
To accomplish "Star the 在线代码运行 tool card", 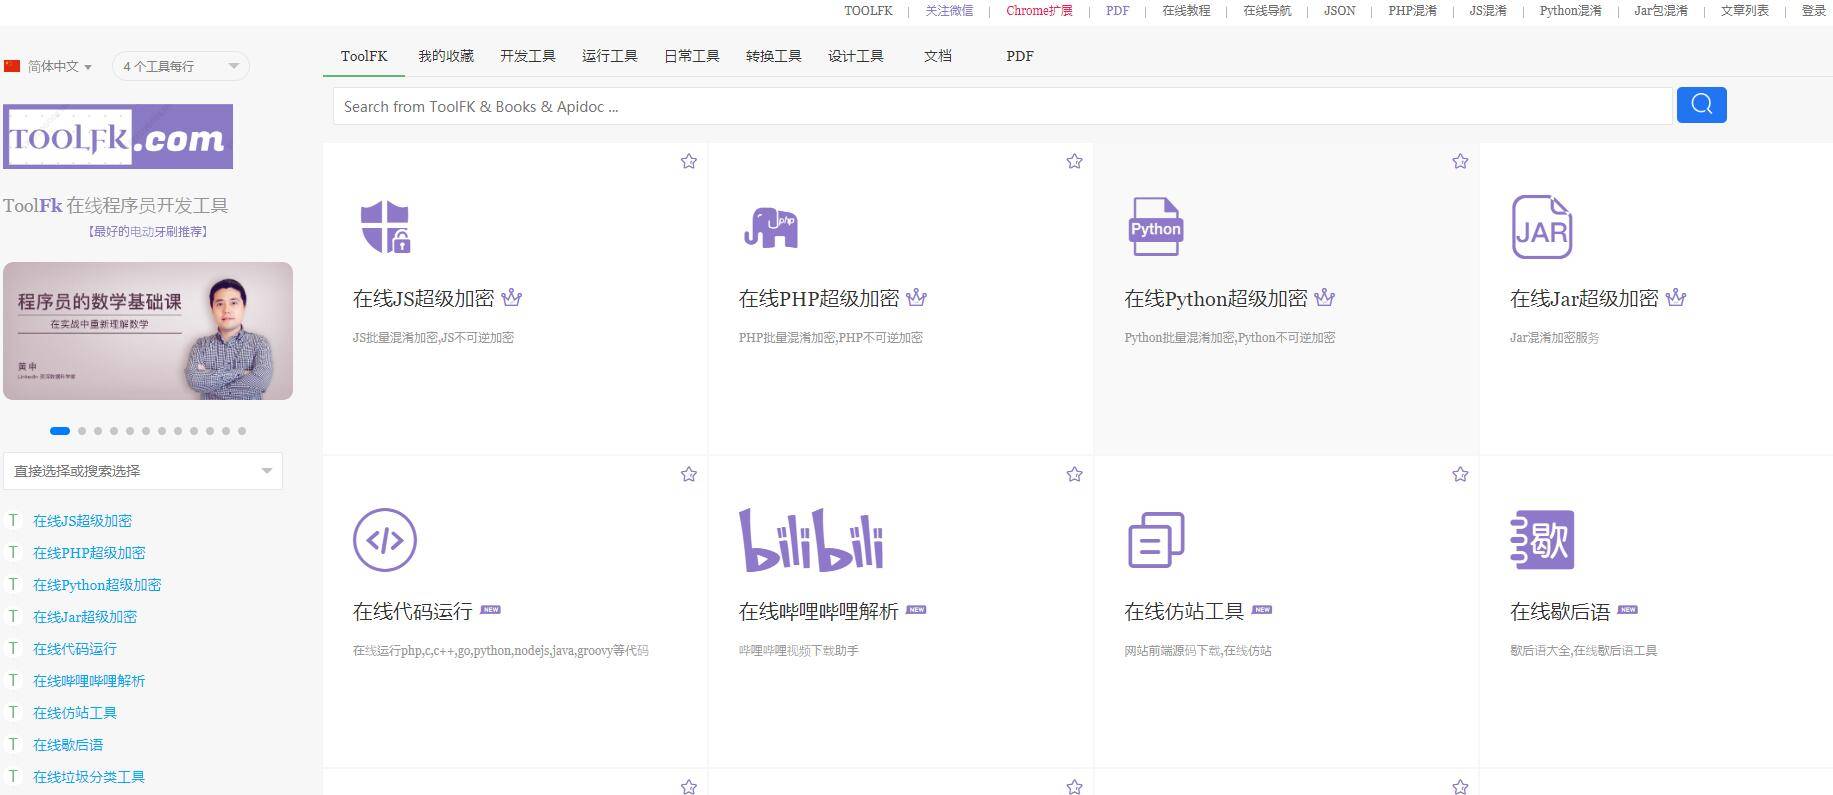I will pos(689,475).
